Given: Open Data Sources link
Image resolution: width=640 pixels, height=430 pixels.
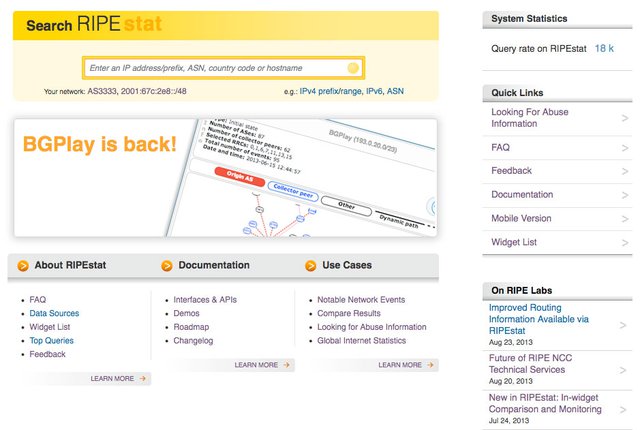Looking at the screenshot, I should (54, 313).
